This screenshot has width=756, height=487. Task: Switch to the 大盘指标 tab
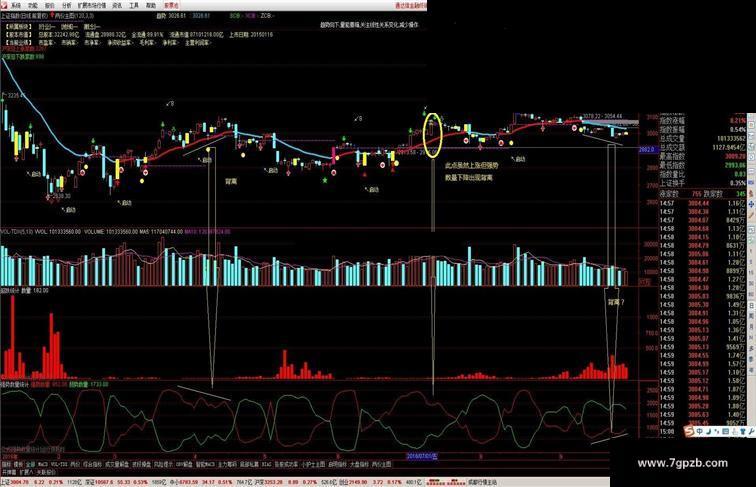(x=358, y=464)
